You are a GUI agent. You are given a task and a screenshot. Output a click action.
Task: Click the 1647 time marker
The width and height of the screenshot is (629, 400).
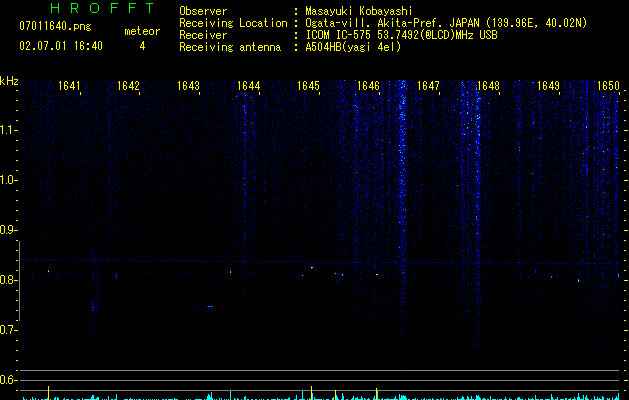(428, 86)
